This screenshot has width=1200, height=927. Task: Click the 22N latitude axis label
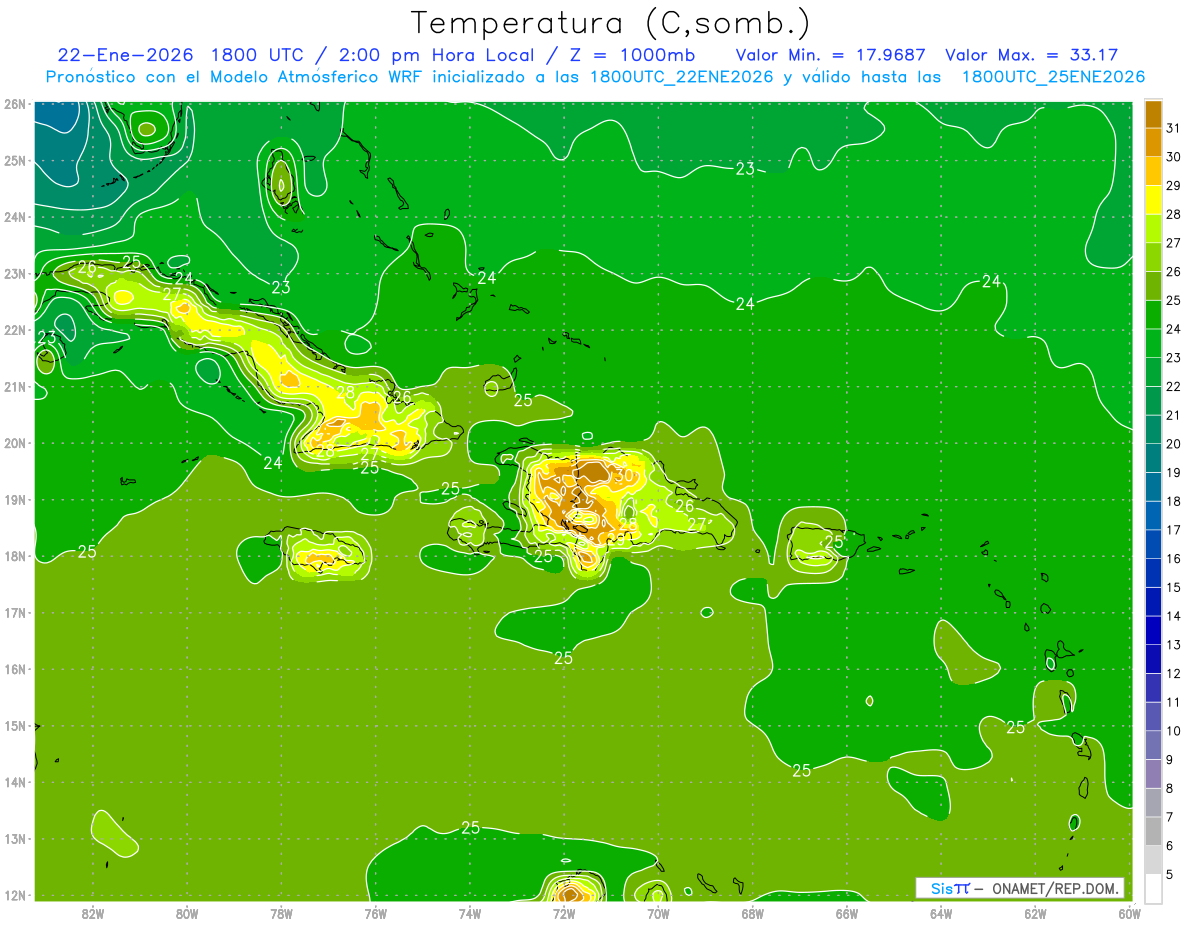[15, 330]
